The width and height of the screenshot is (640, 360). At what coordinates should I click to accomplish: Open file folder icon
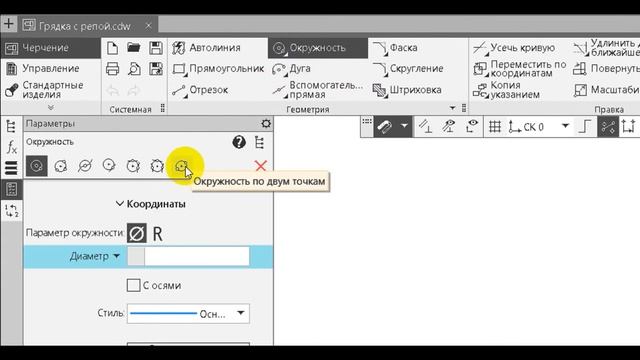pyautogui.click(x=134, y=48)
